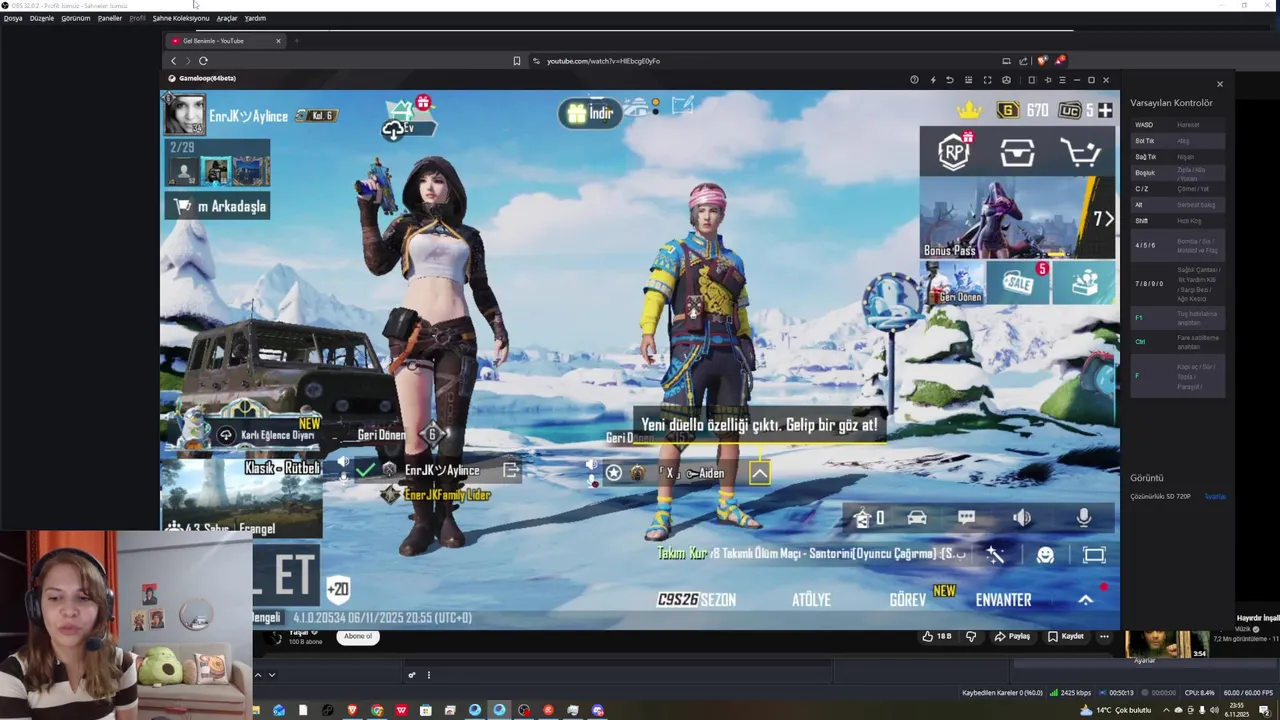Toggle ready checkmark for EnrJK Aylince
This screenshot has width=1280, height=720.
pos(365,470)
